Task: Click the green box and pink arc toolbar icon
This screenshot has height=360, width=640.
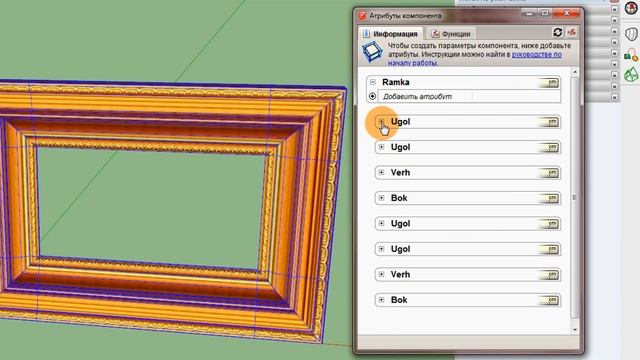Action: pos(631,55)
